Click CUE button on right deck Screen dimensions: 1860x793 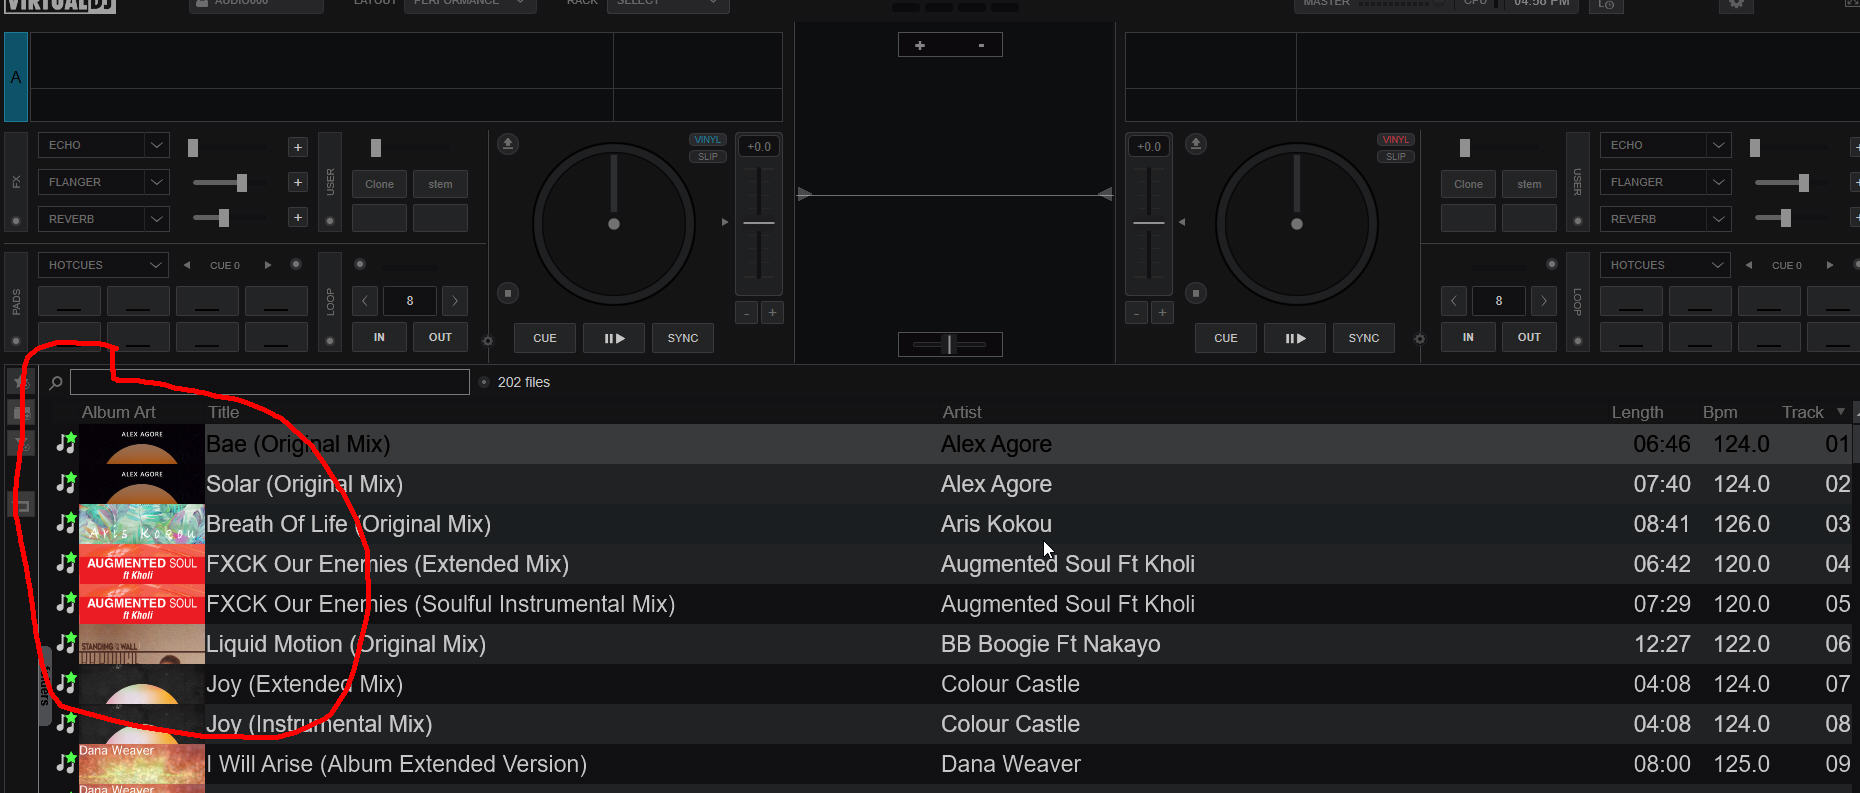[x=1226, y=338]
